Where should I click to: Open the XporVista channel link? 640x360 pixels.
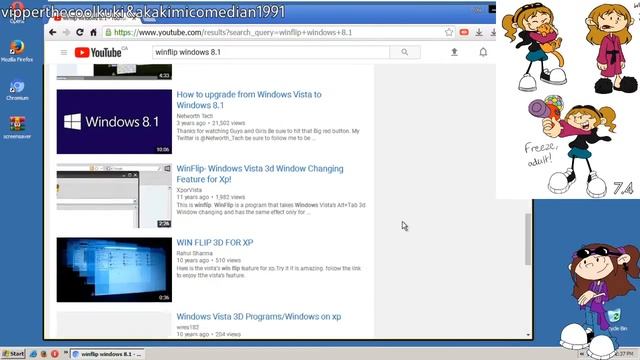189,190
